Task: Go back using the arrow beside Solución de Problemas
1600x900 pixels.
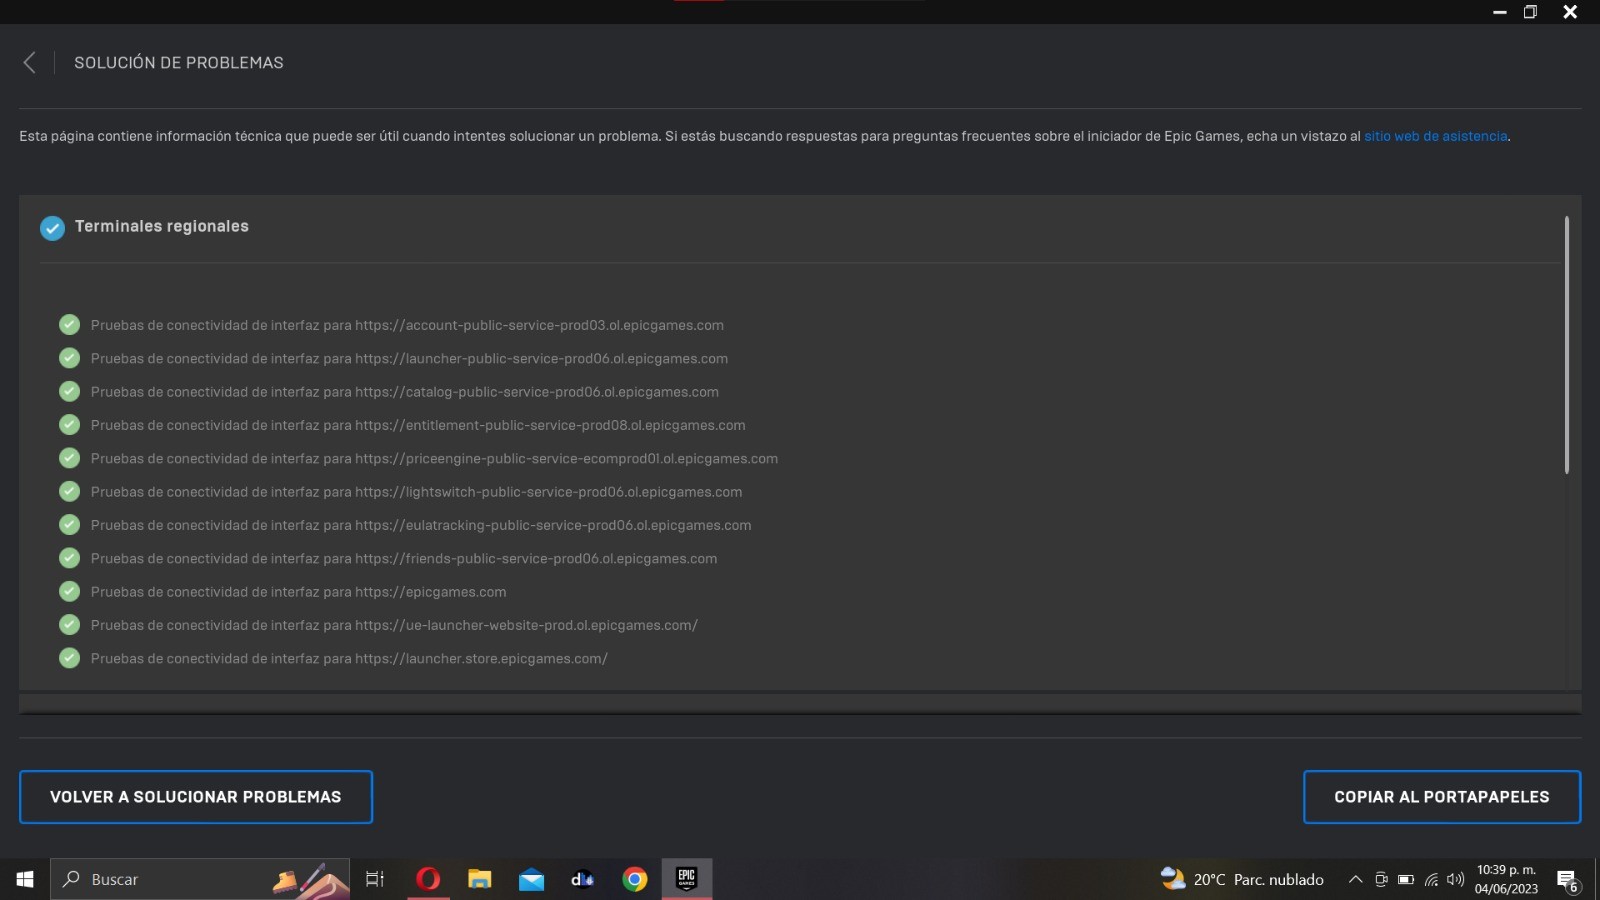Action: (x=30, y=63)
